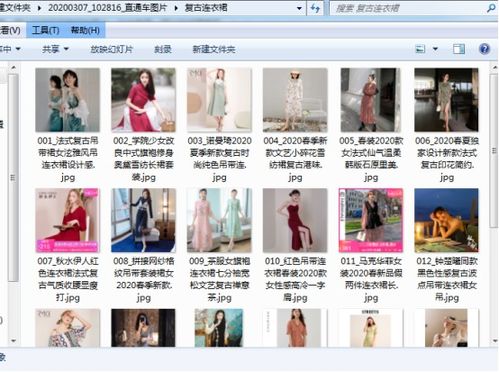The height and width of the screenshot is (372, 499).
Task: Open the 帮助(H) menu
Action: click(x=85, y=30)
